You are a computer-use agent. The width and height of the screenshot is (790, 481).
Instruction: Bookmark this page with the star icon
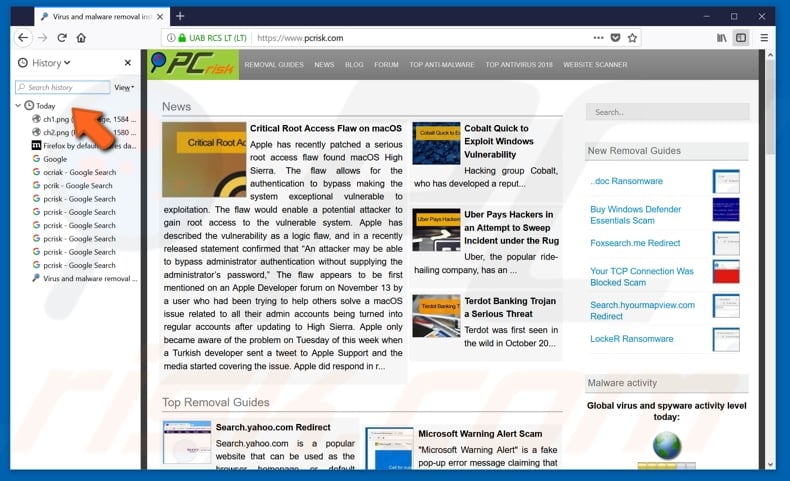(632, 38)
